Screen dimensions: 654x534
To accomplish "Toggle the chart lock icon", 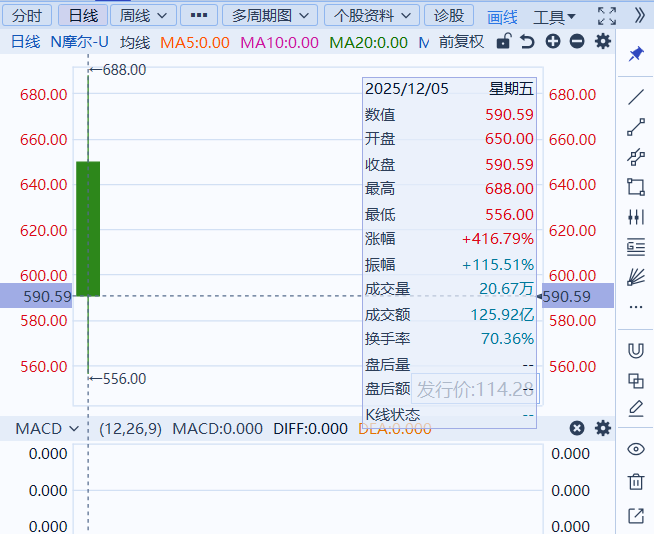I will click(503, 42).
